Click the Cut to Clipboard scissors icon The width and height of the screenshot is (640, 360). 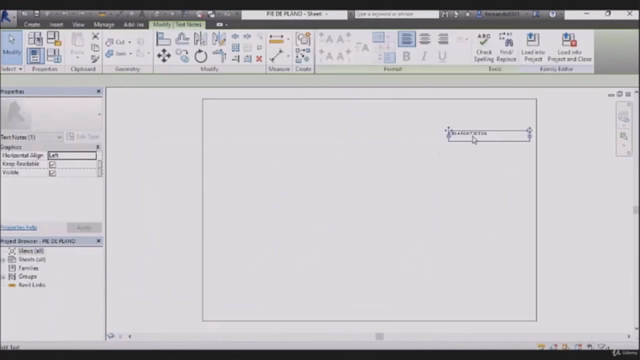tap(95, 37)
